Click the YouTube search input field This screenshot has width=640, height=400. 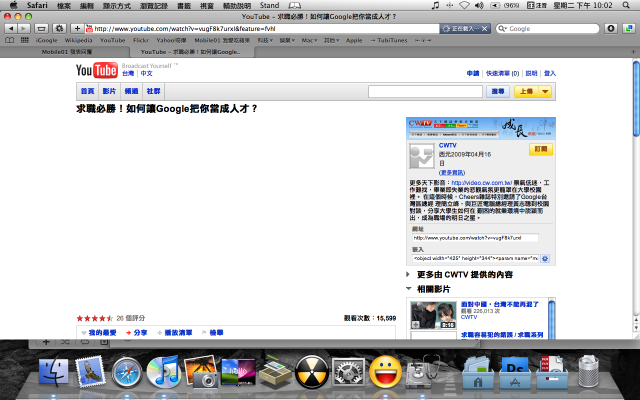[425, 91]
